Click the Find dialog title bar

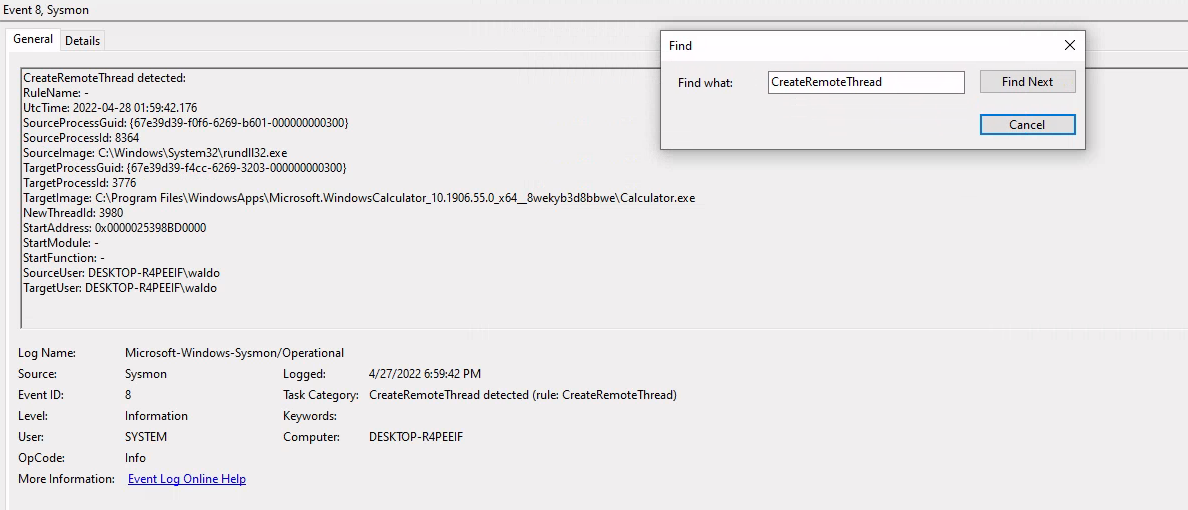pyautogui.click(x=850, y=45)
